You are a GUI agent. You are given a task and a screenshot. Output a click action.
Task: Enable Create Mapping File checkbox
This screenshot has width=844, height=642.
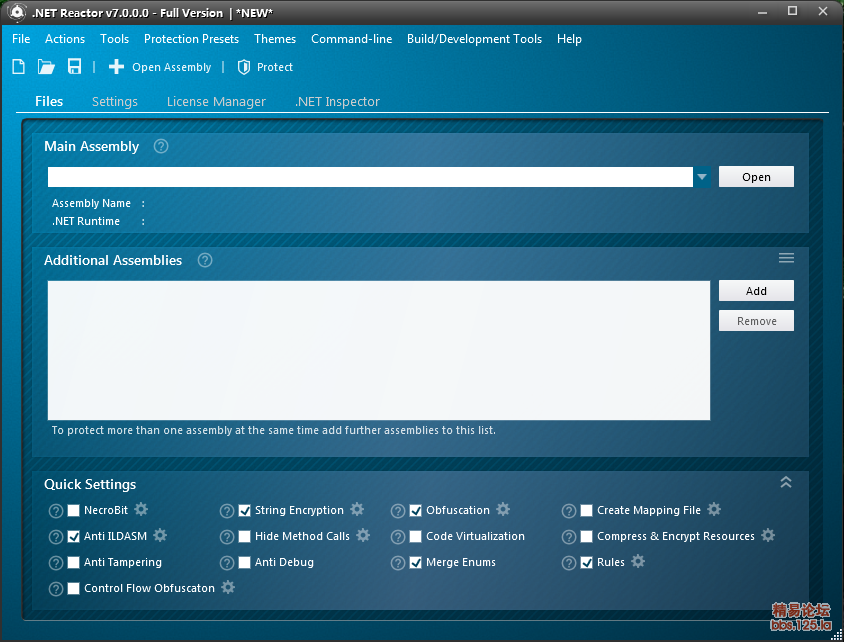(587, 510)
